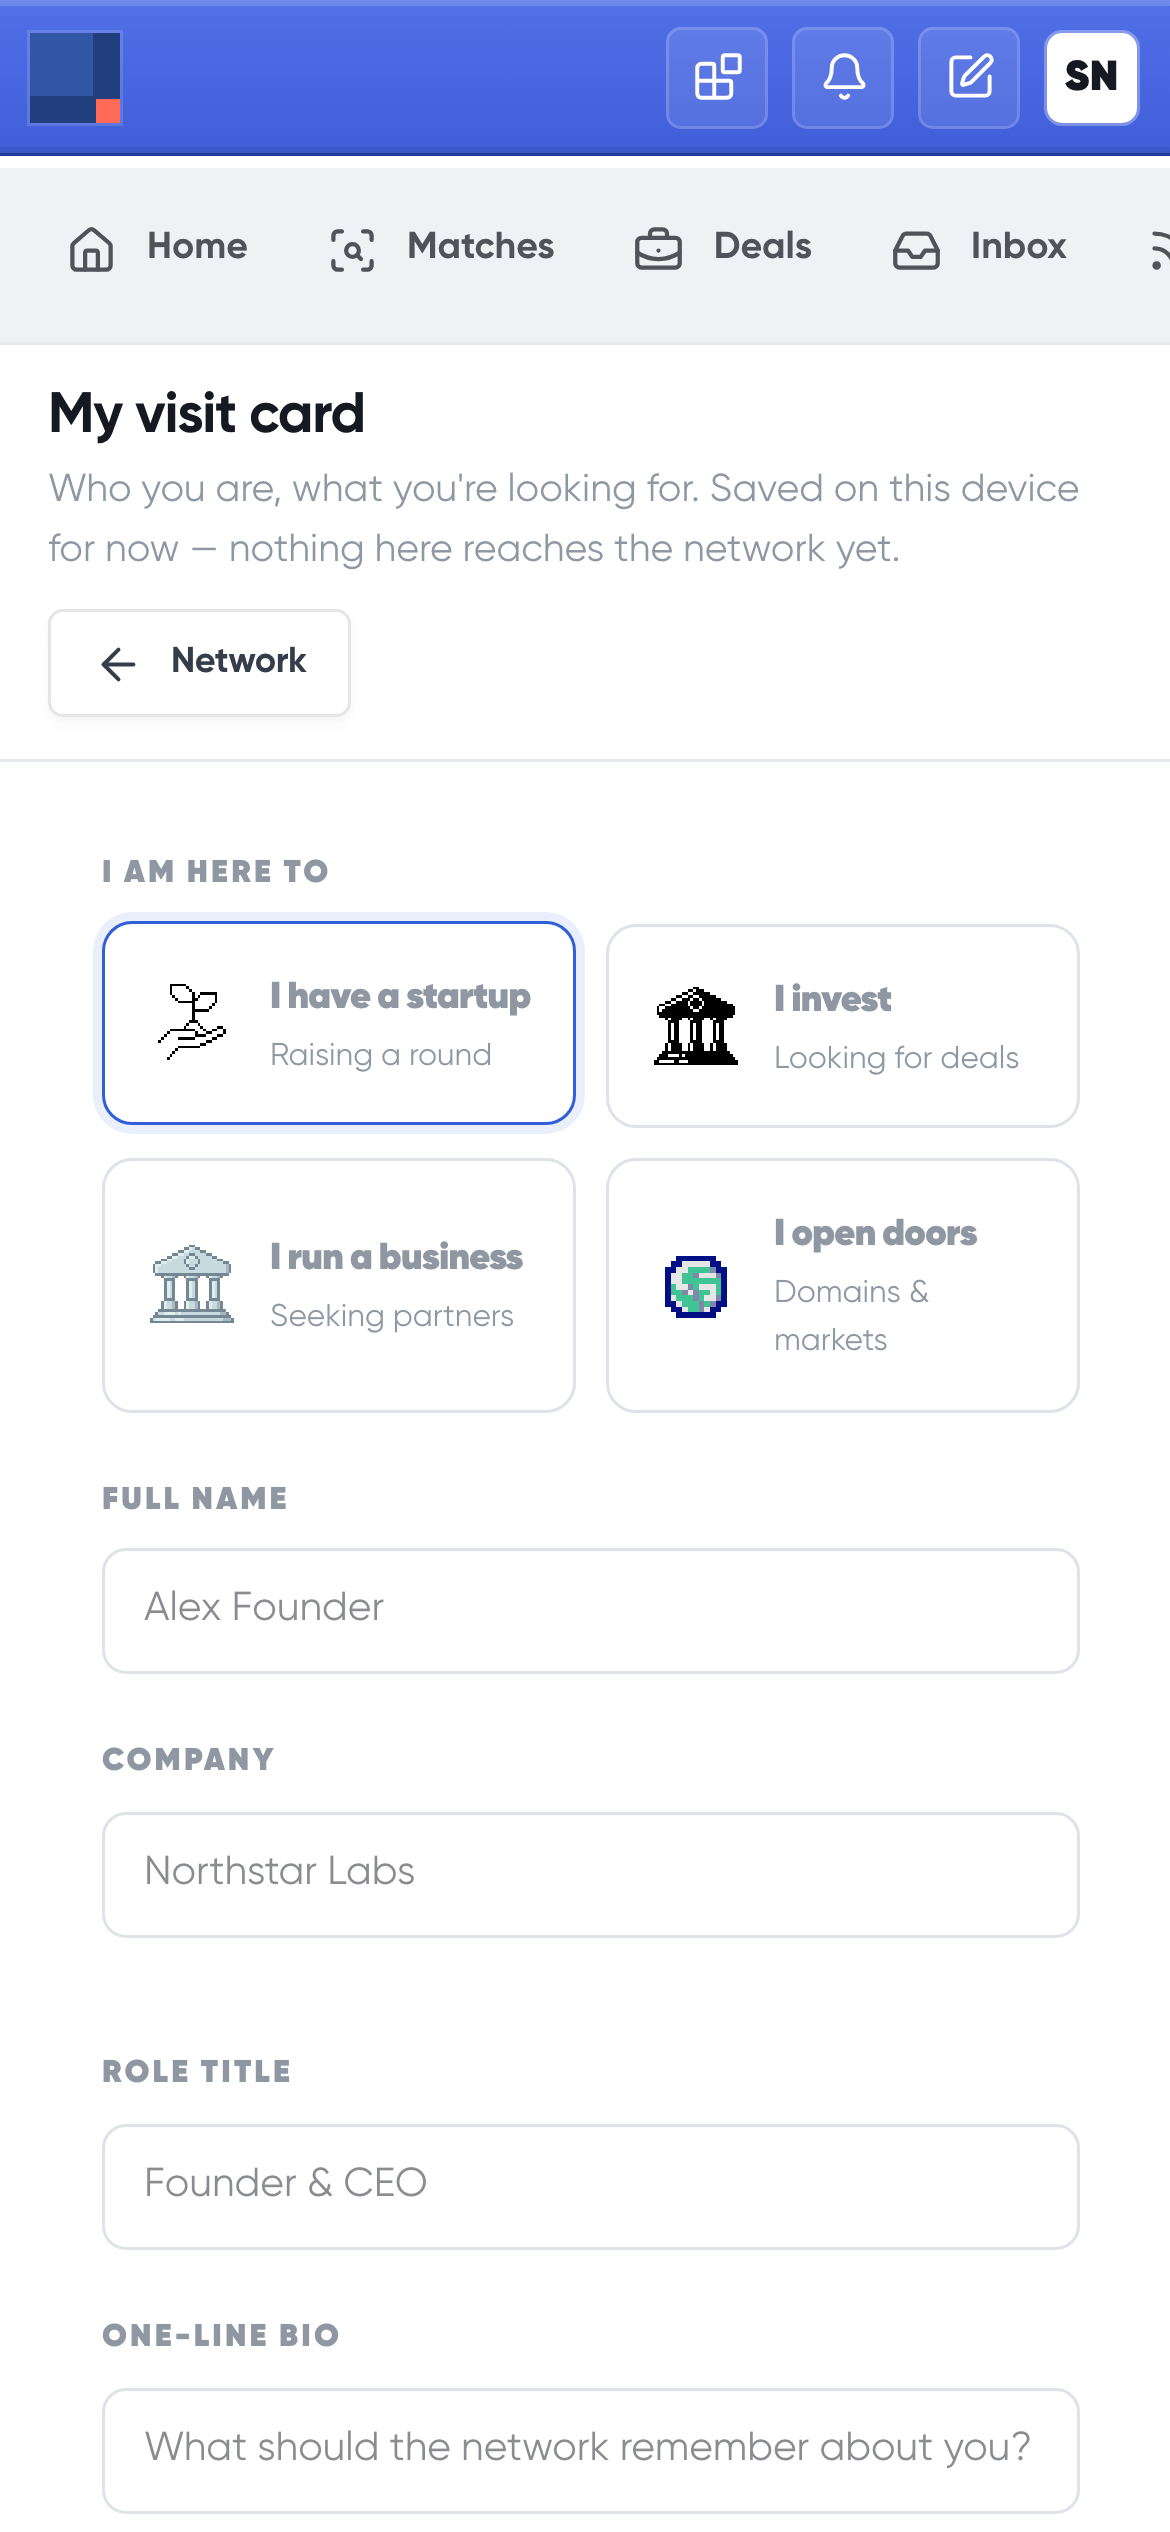Choose 'I run a business' card
This screenshot has width=1170, height=2532.
tap(339, 1285)
